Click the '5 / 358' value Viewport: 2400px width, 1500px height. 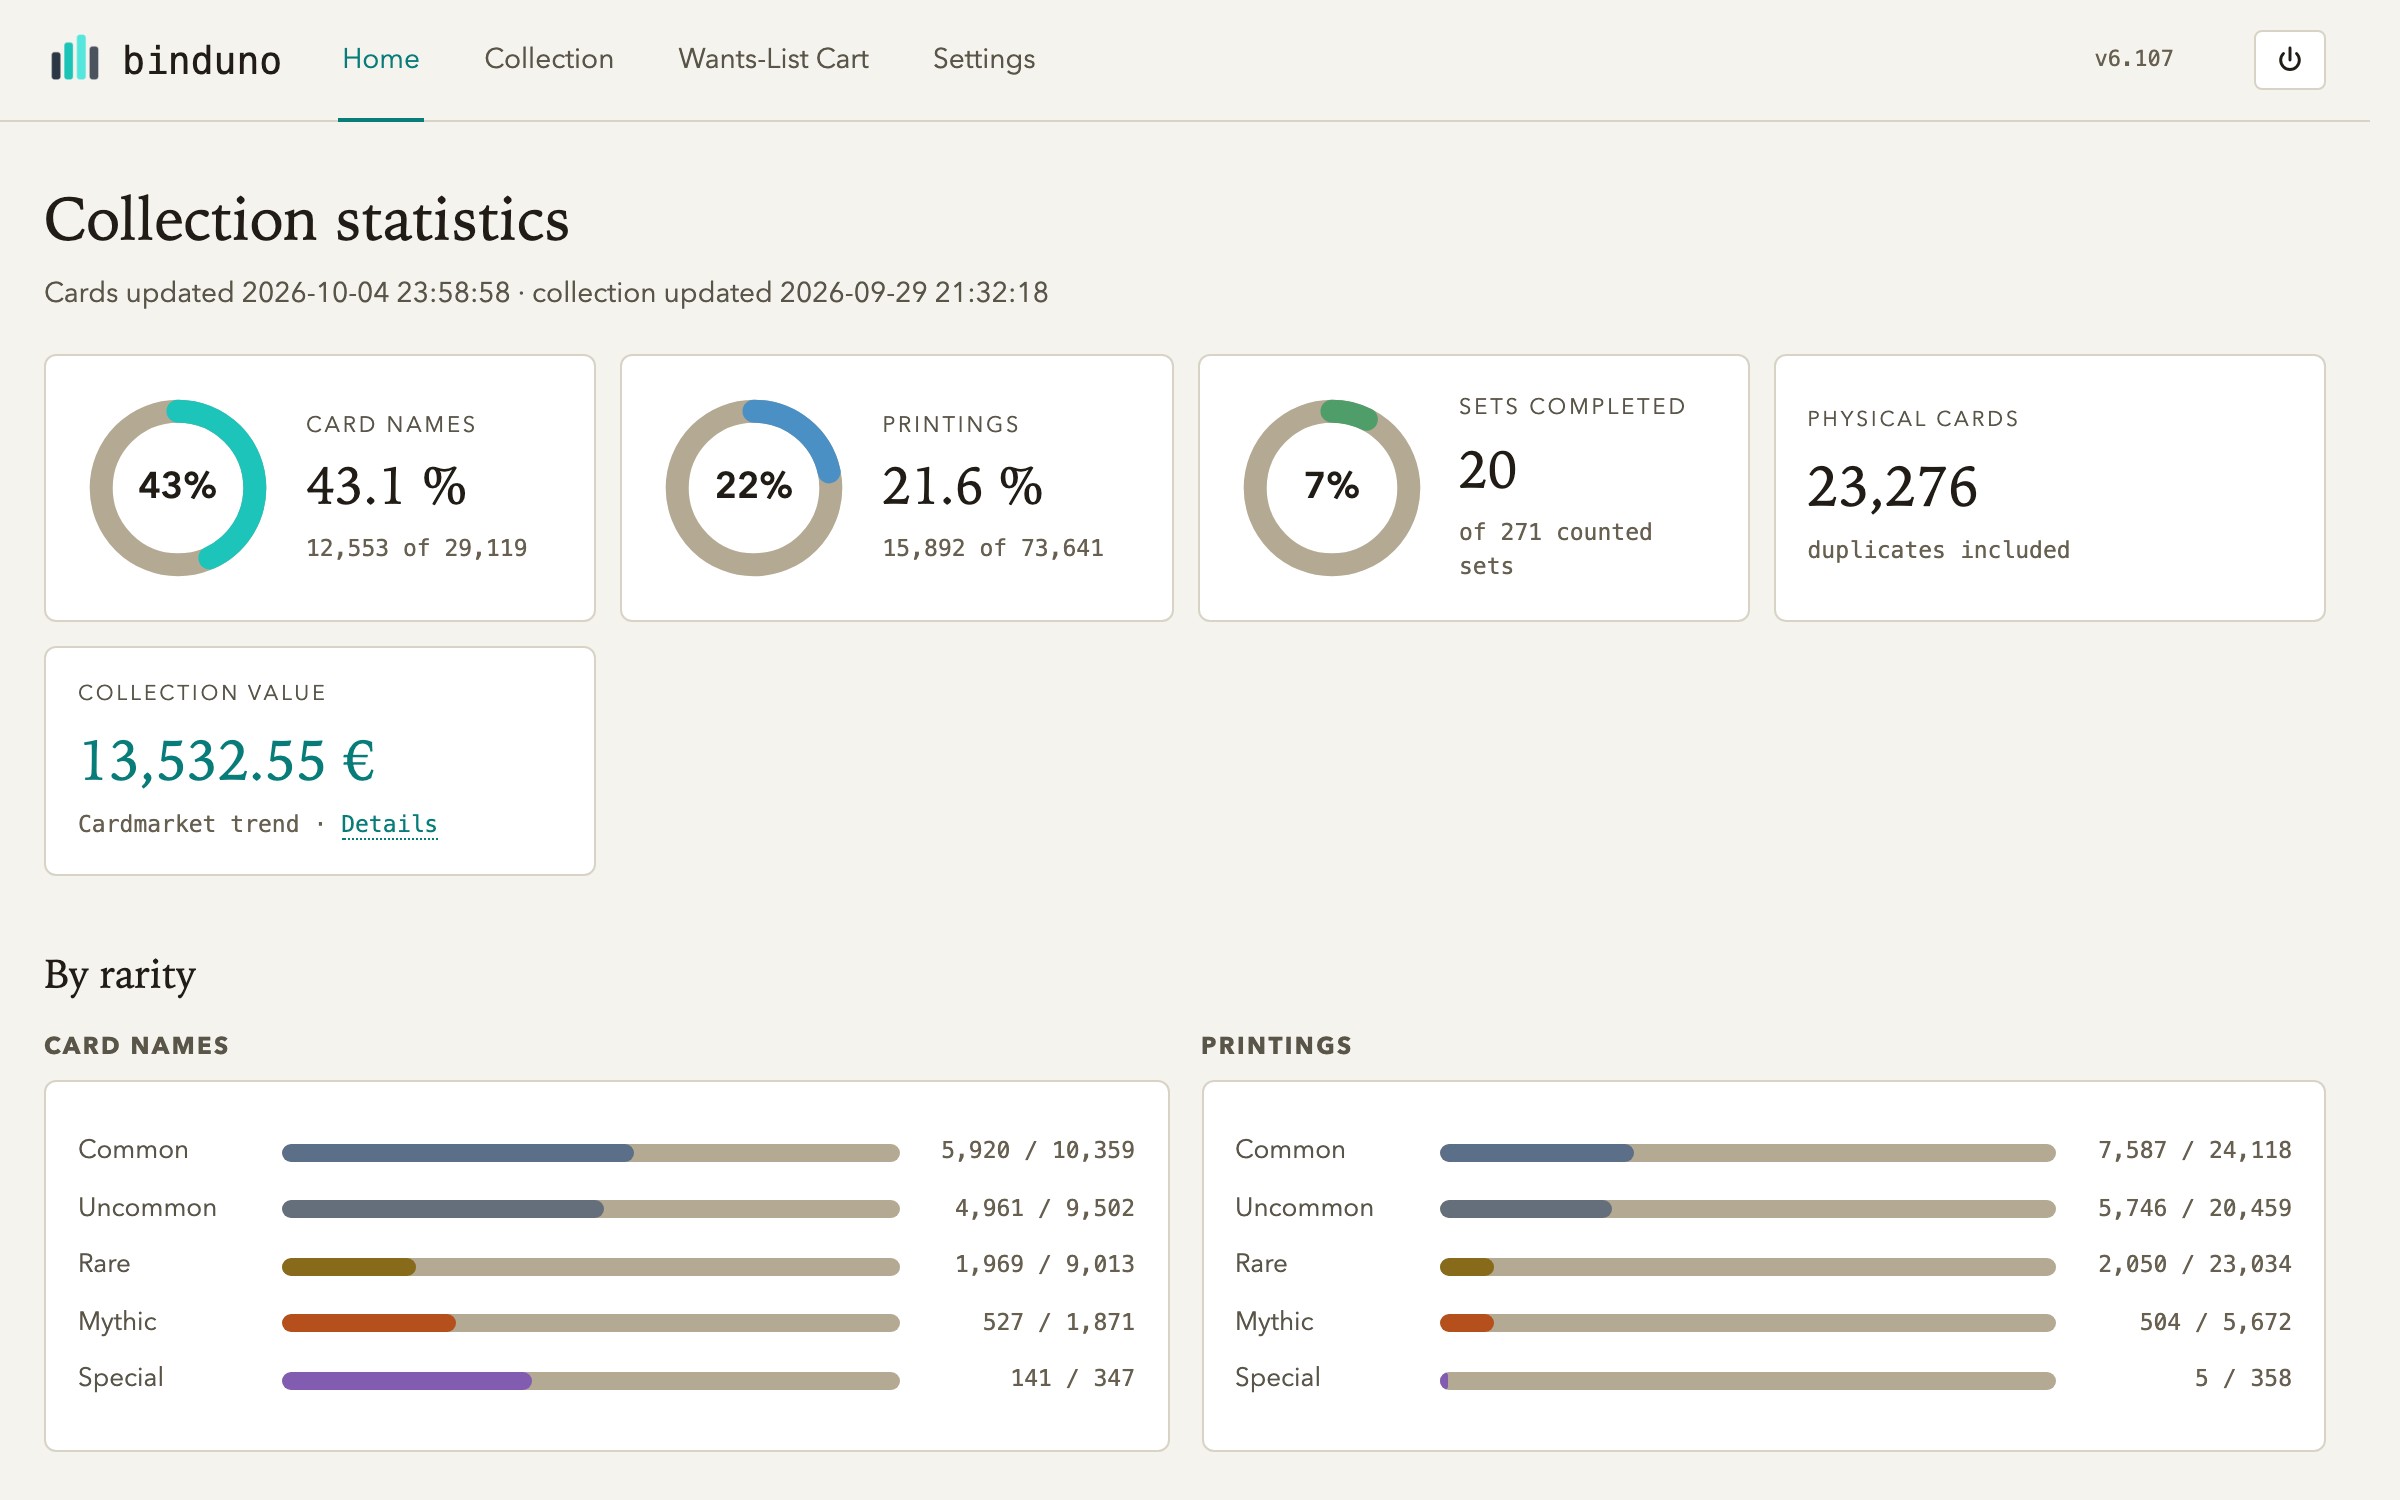coord(2243,1378)
